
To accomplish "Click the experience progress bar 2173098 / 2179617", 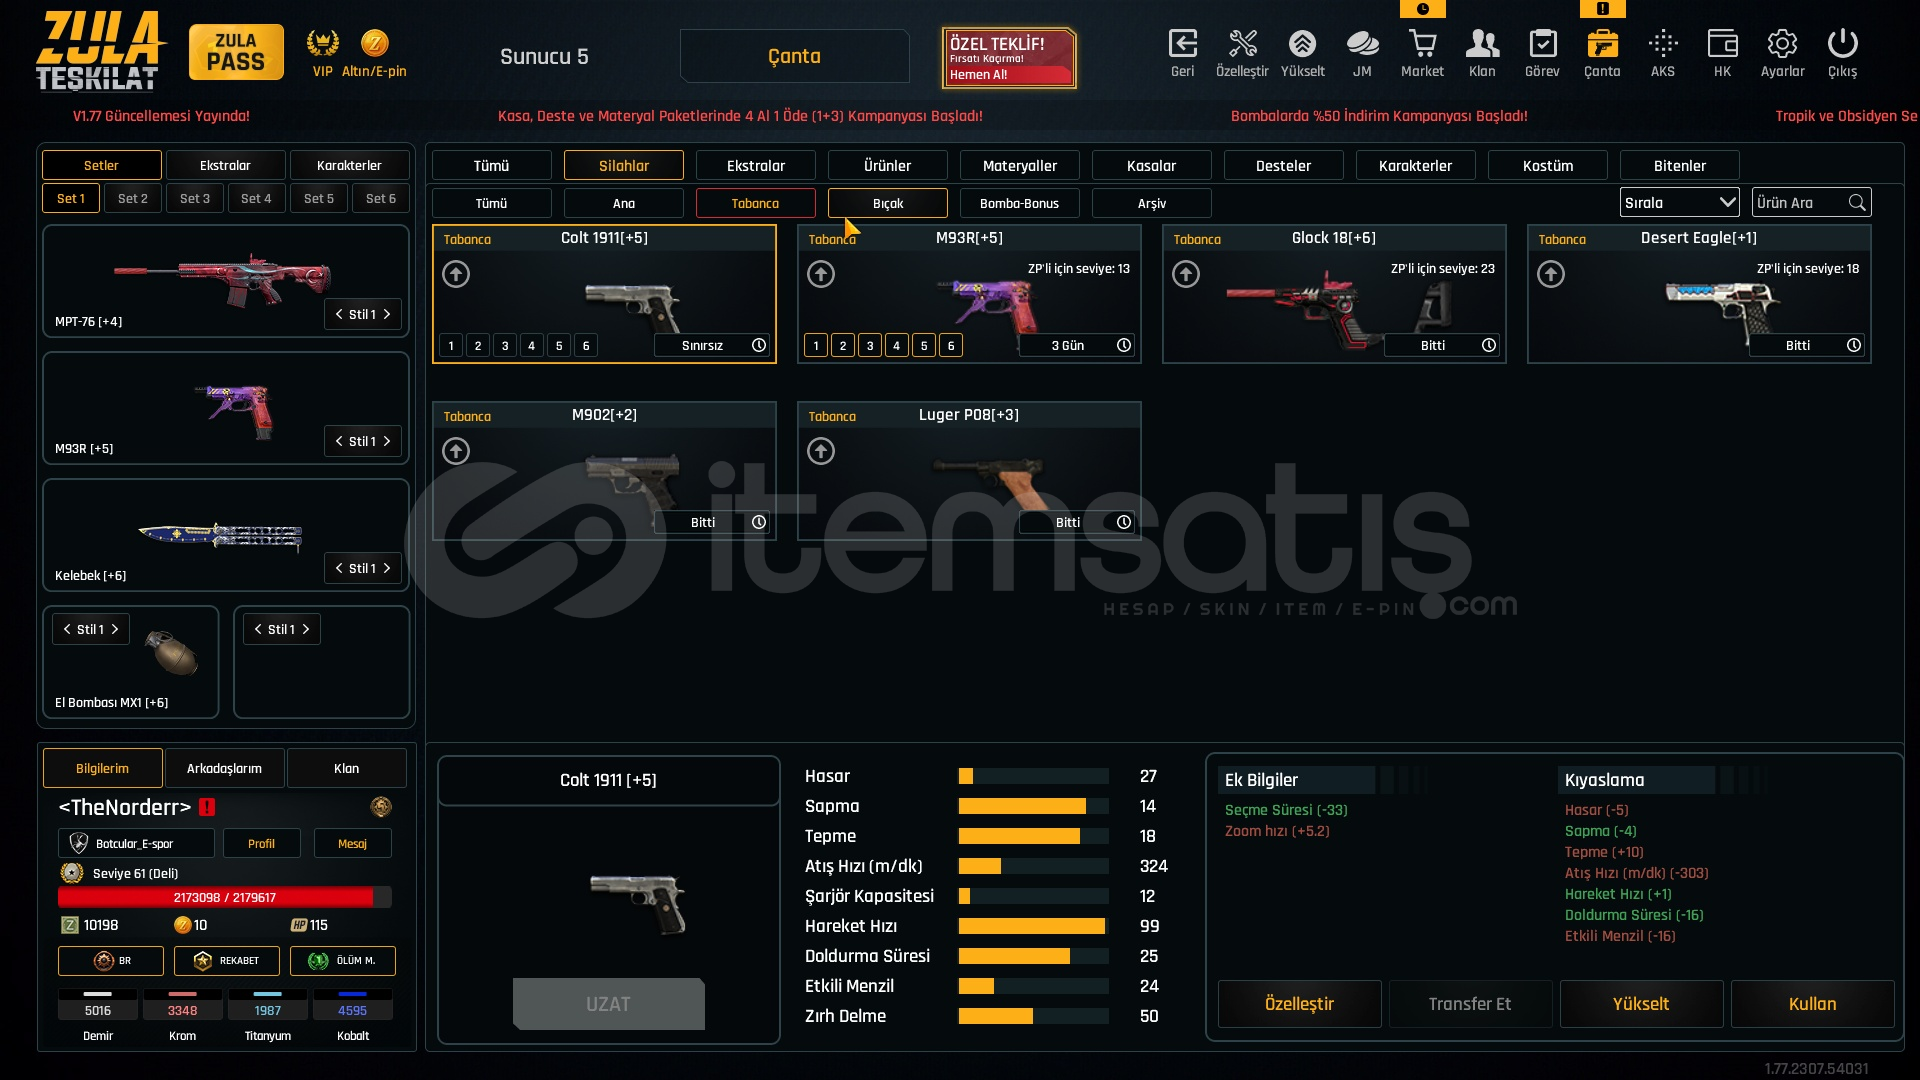I will tap(225, 897).
